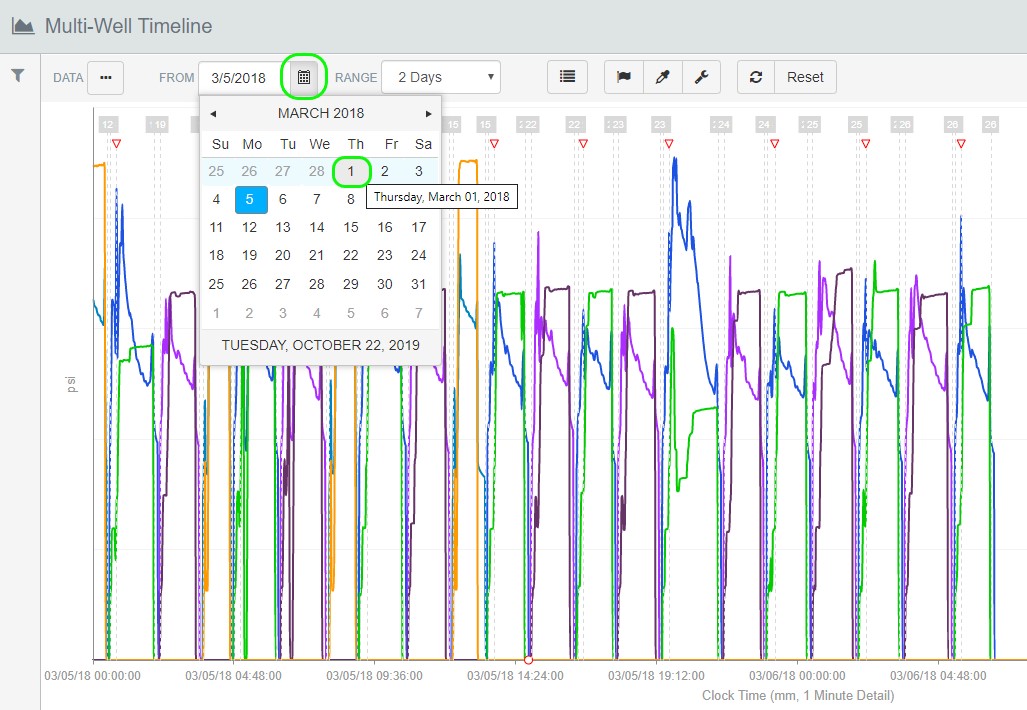1027x710 pixels.
Task: Expand the 2 Days range dropdown
Action: pyautogui.click(x=440, y=77)
